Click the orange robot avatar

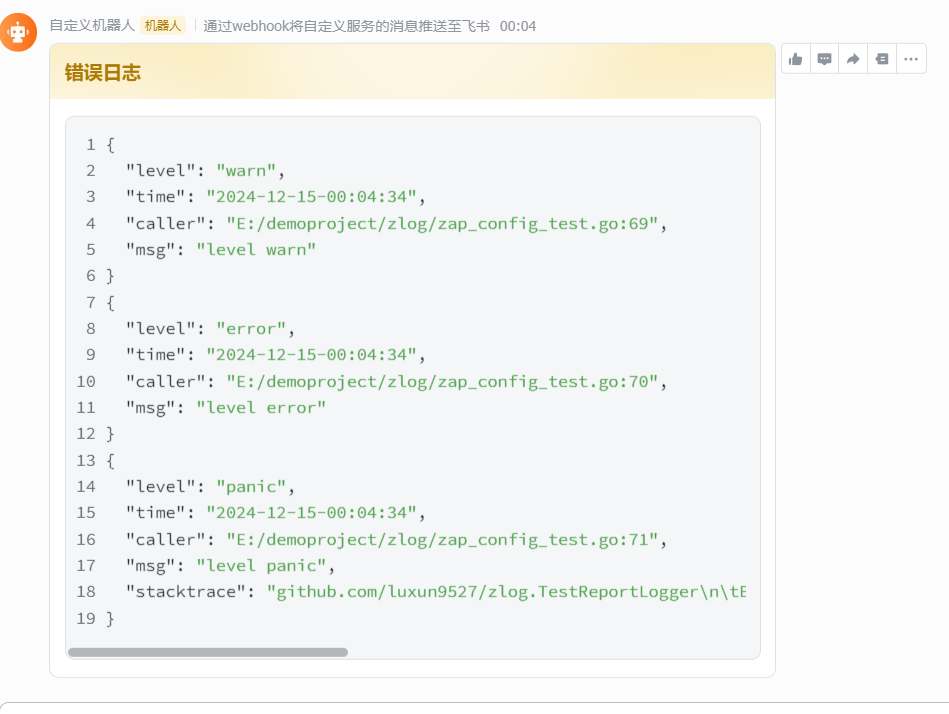19,32
